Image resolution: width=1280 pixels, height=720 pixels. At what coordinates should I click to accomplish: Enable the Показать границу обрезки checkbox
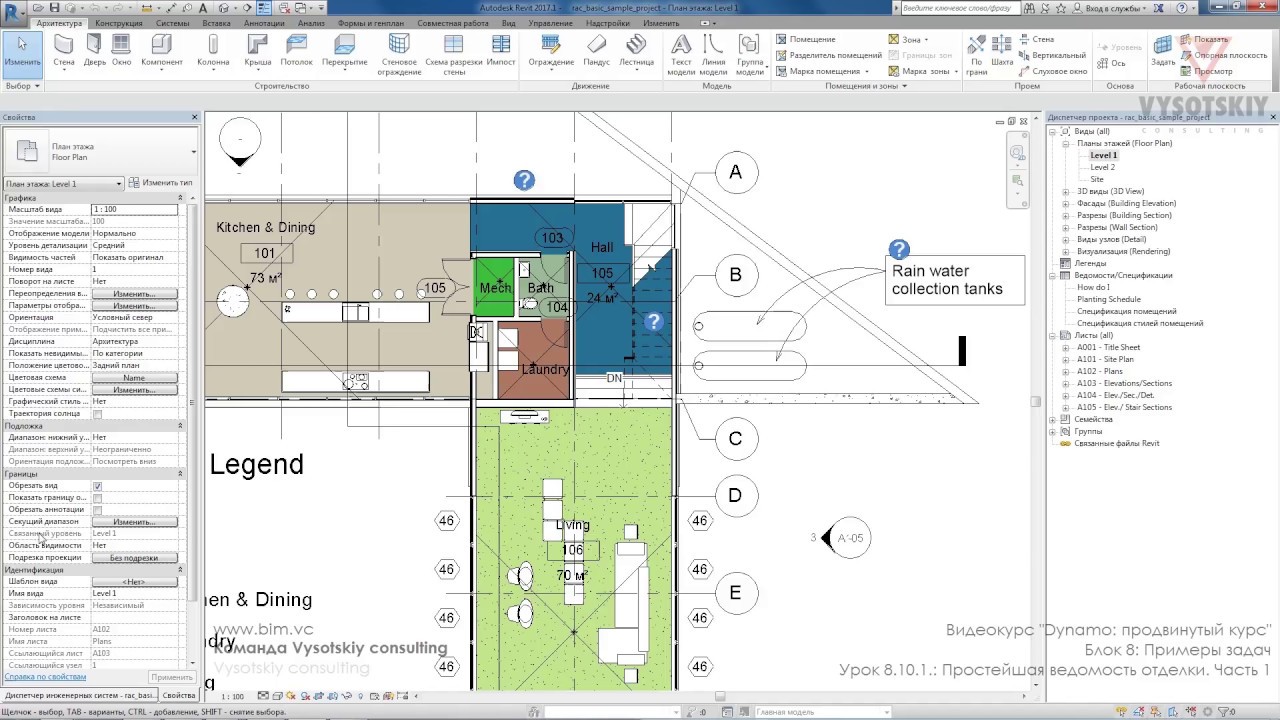(97, 498)
